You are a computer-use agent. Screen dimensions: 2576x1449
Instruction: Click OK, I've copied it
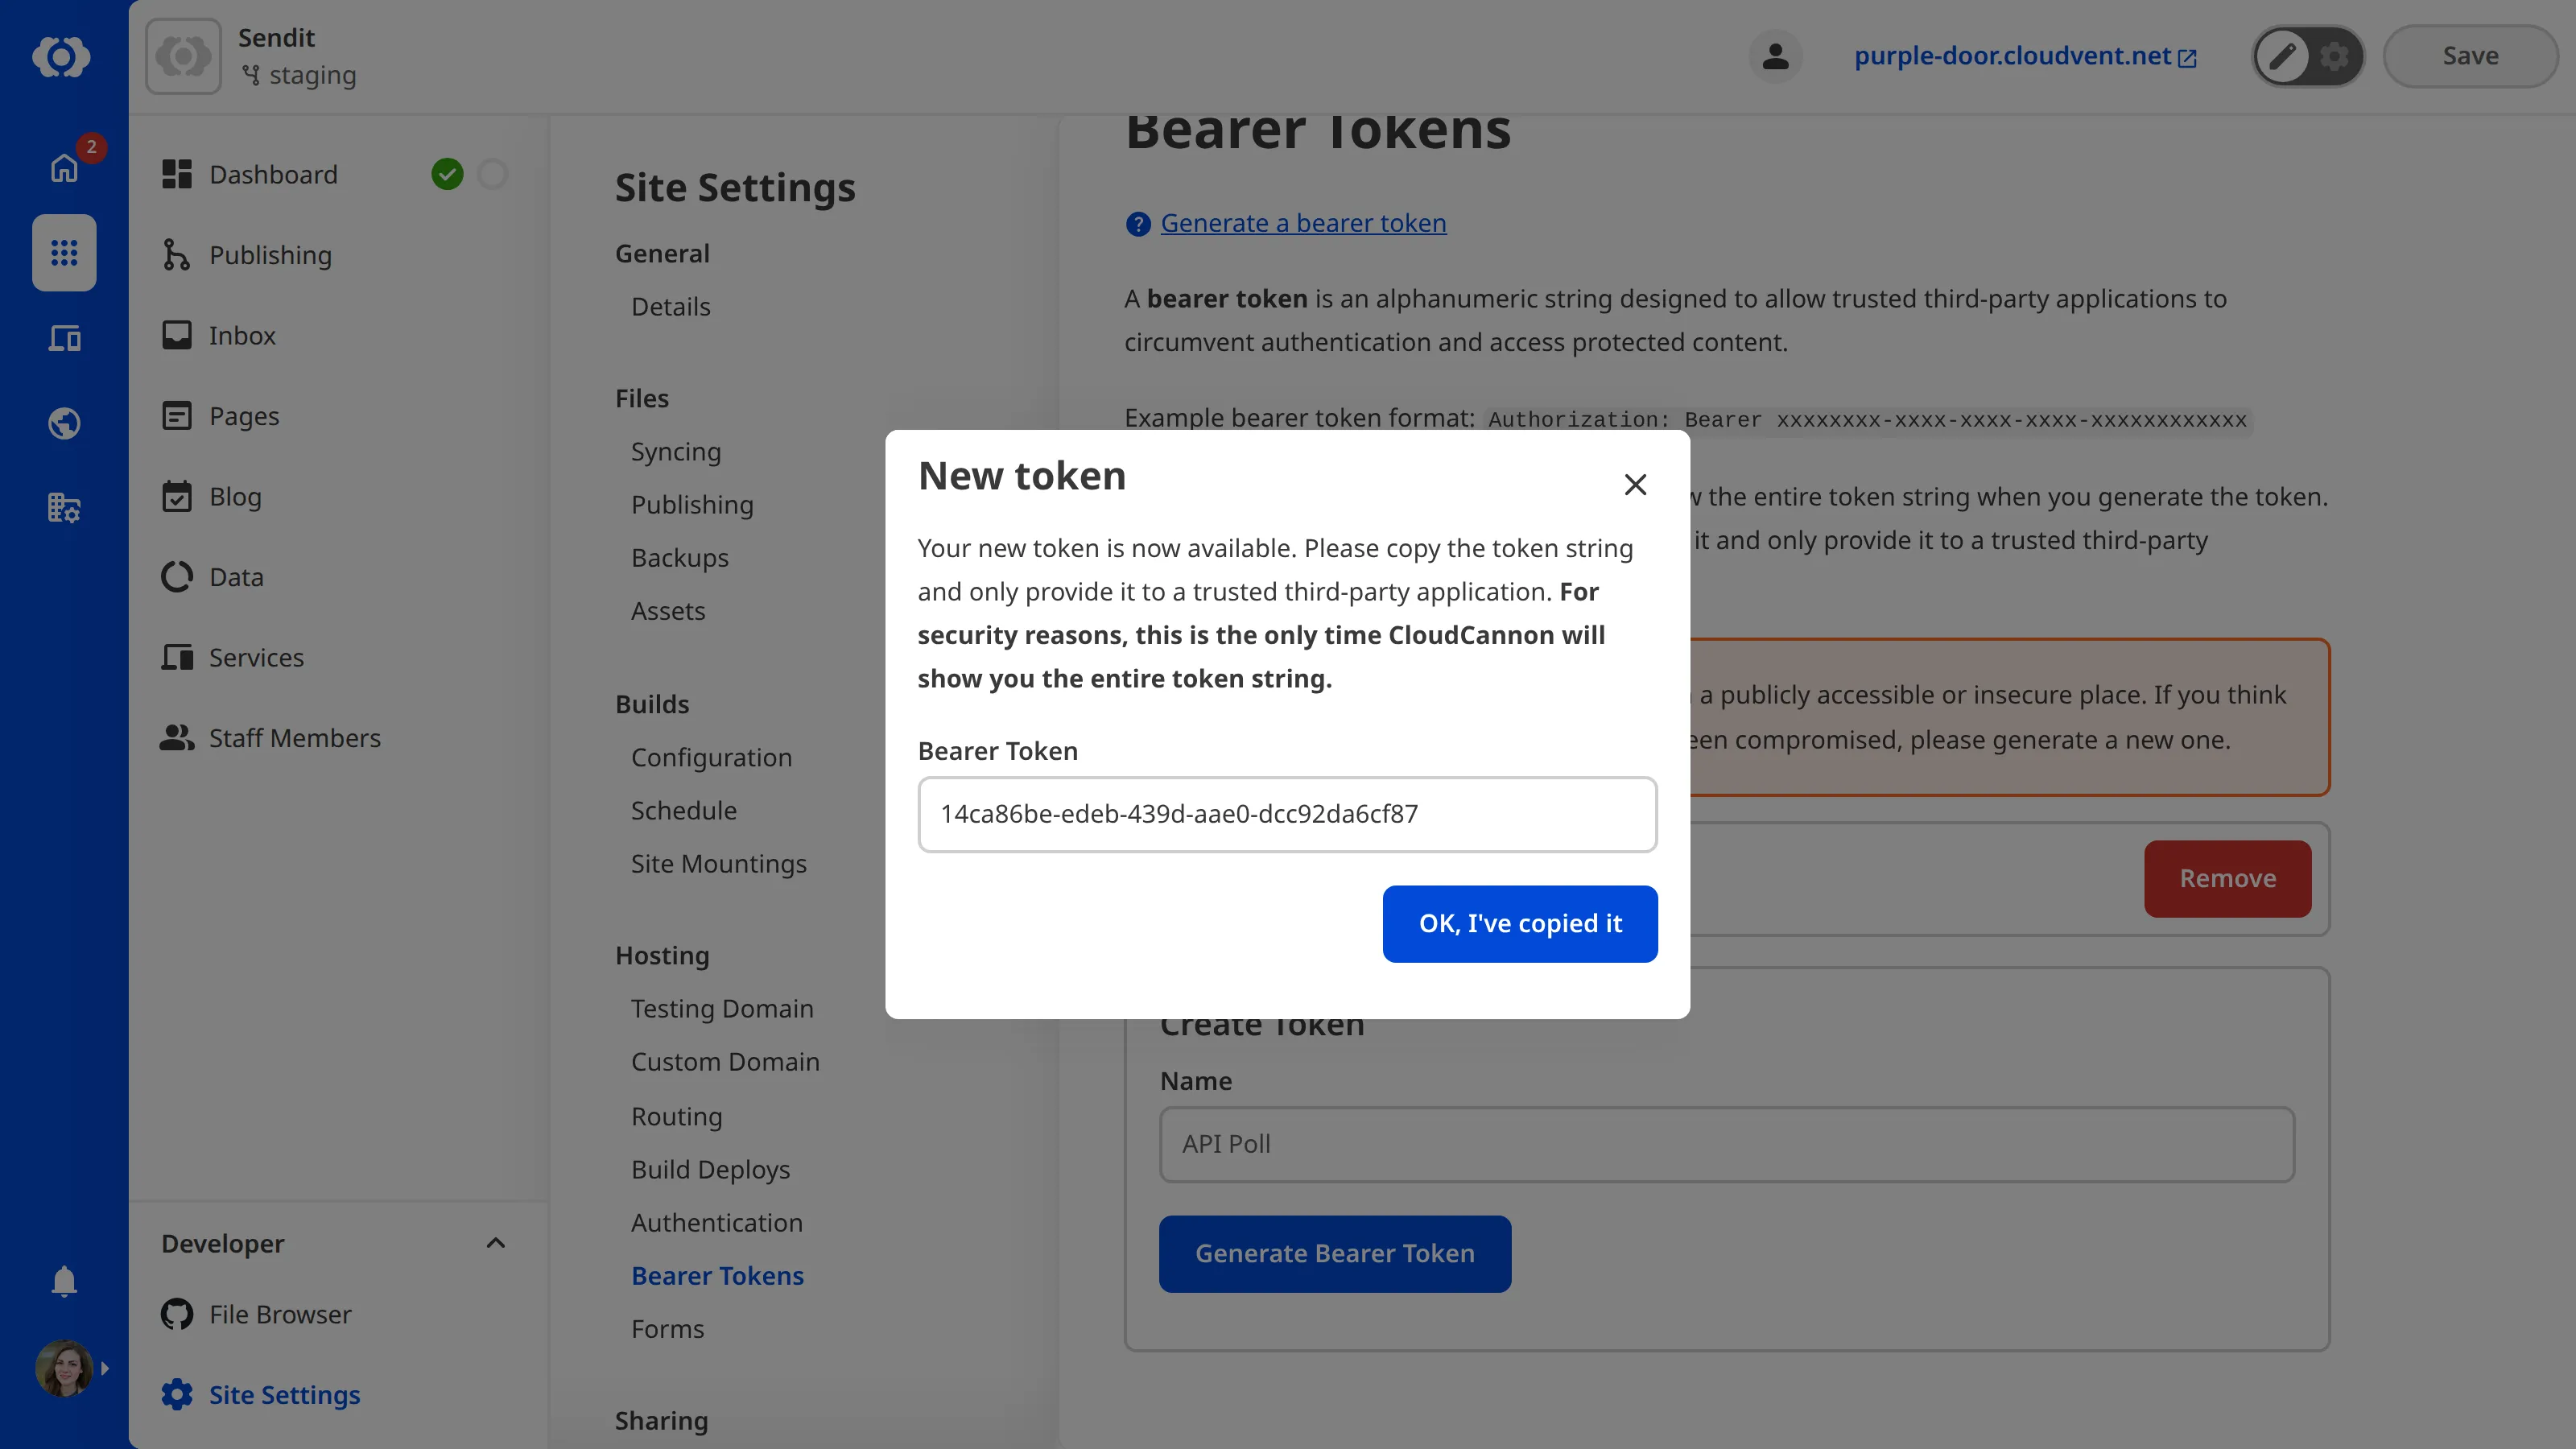click(1519, 923)
